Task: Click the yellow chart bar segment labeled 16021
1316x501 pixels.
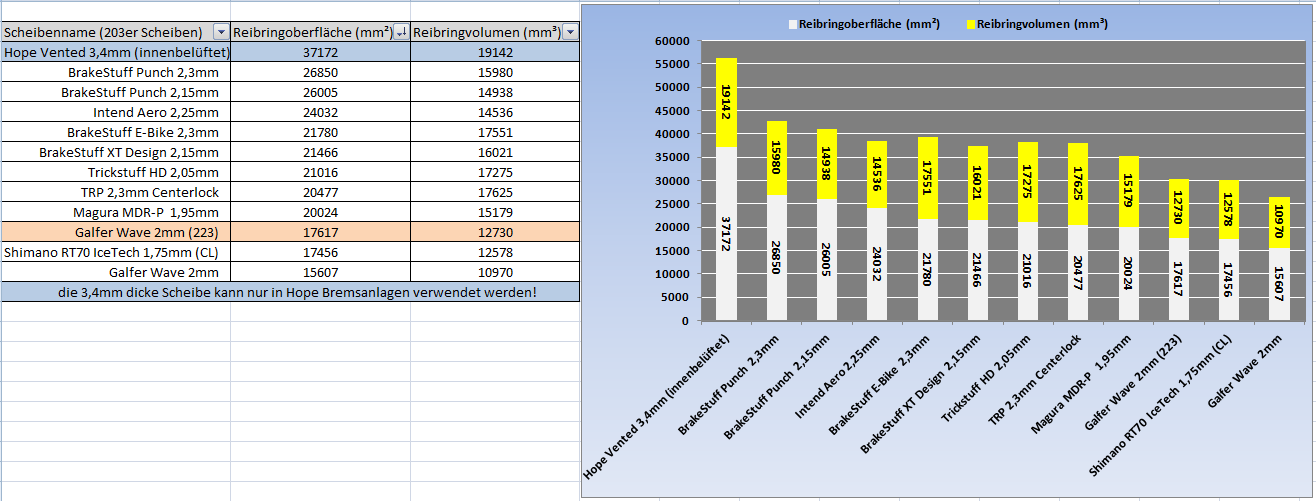Action: click(977, 184)
